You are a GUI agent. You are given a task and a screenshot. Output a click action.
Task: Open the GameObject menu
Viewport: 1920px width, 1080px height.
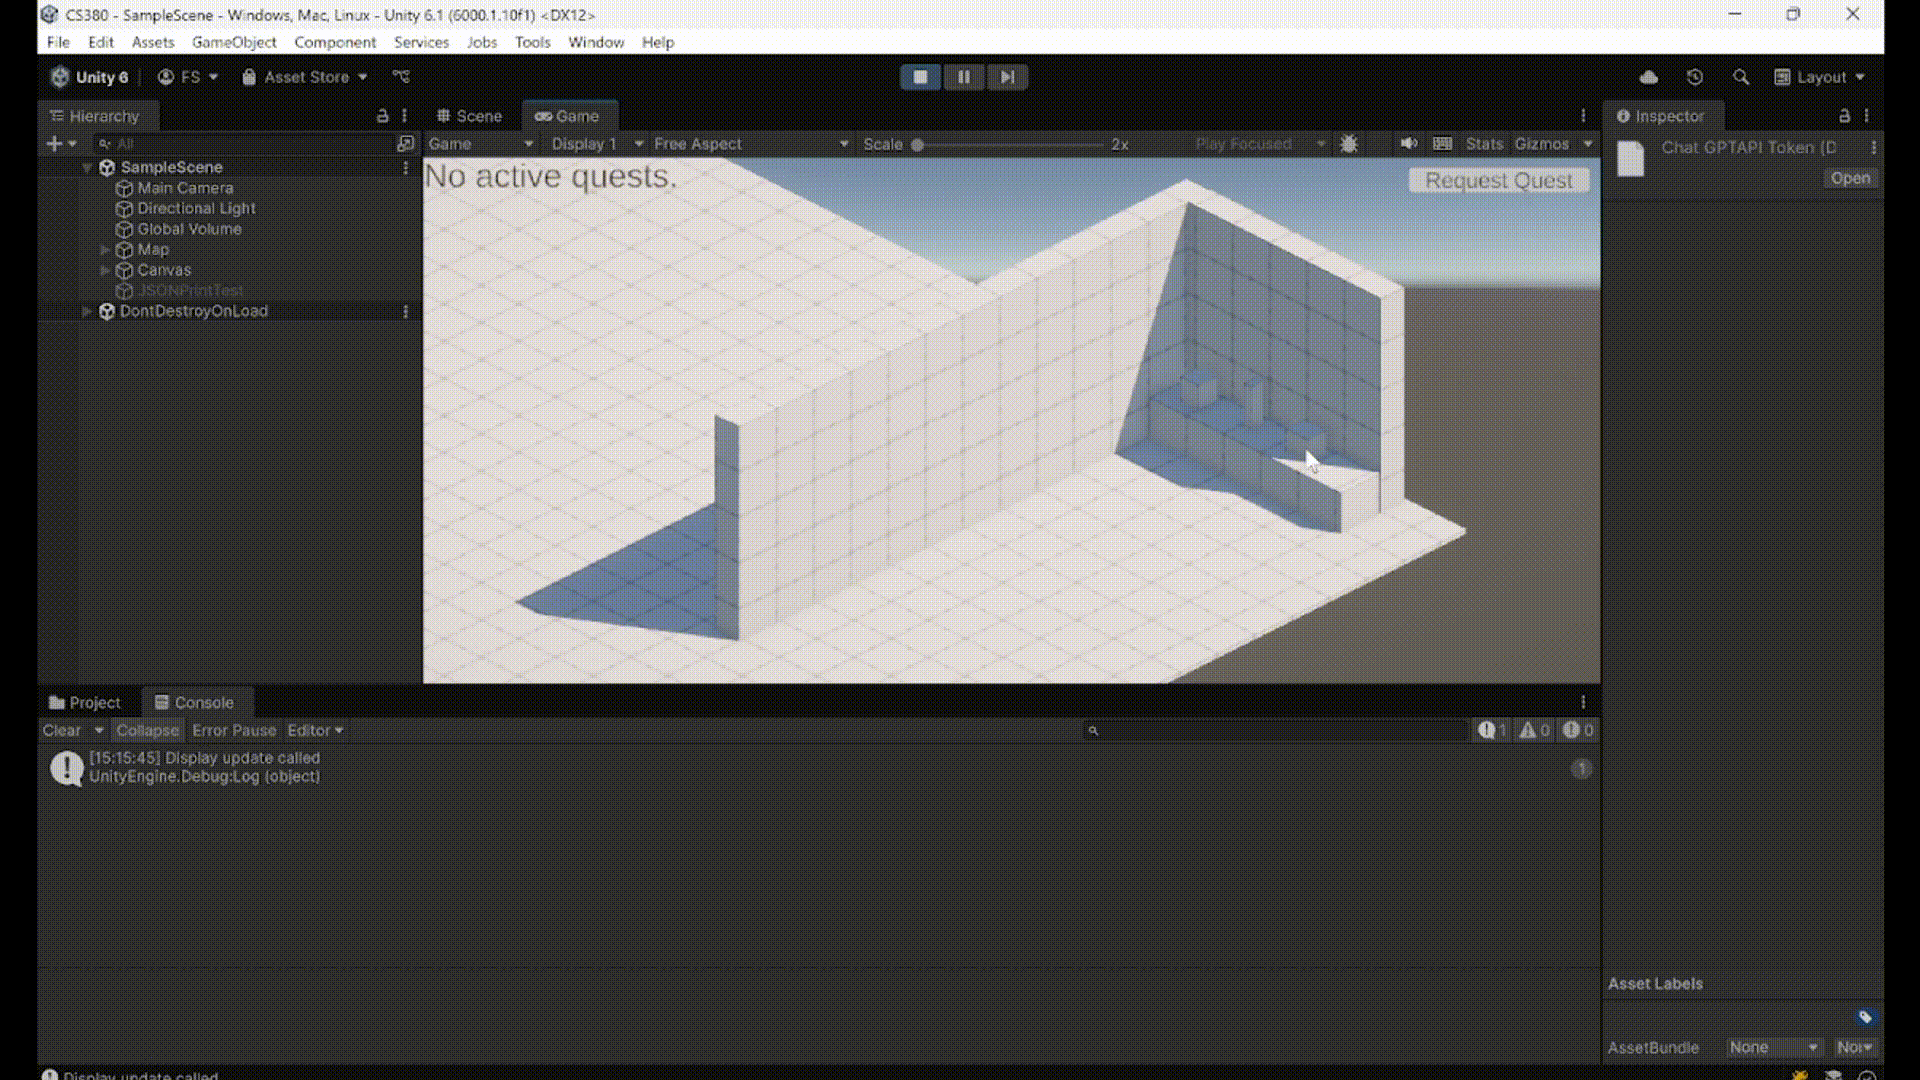pos(234,42)
